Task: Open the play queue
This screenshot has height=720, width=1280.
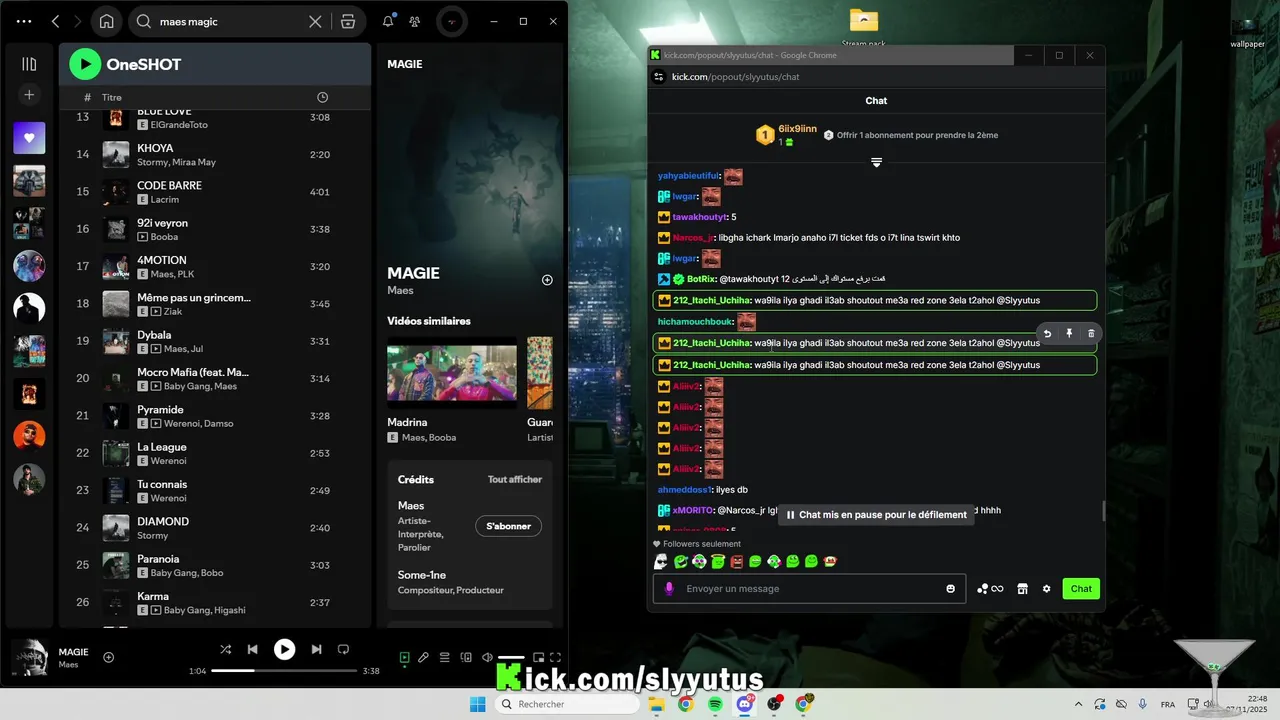Action: (445, 657)
